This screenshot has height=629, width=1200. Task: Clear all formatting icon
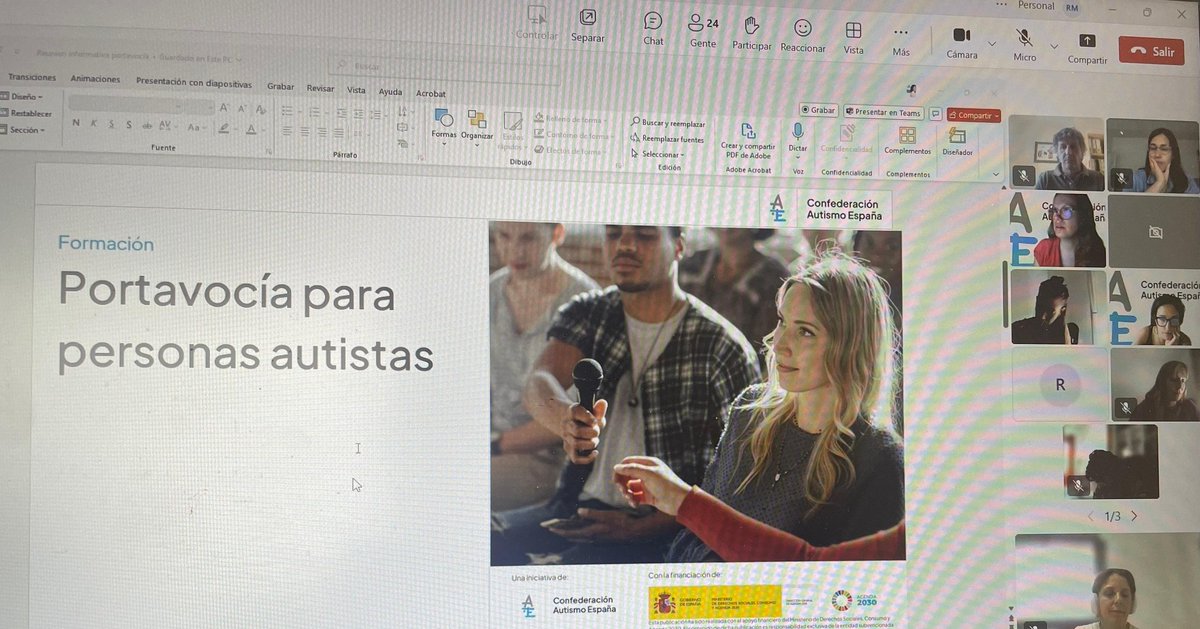click(x=261, y=109)
